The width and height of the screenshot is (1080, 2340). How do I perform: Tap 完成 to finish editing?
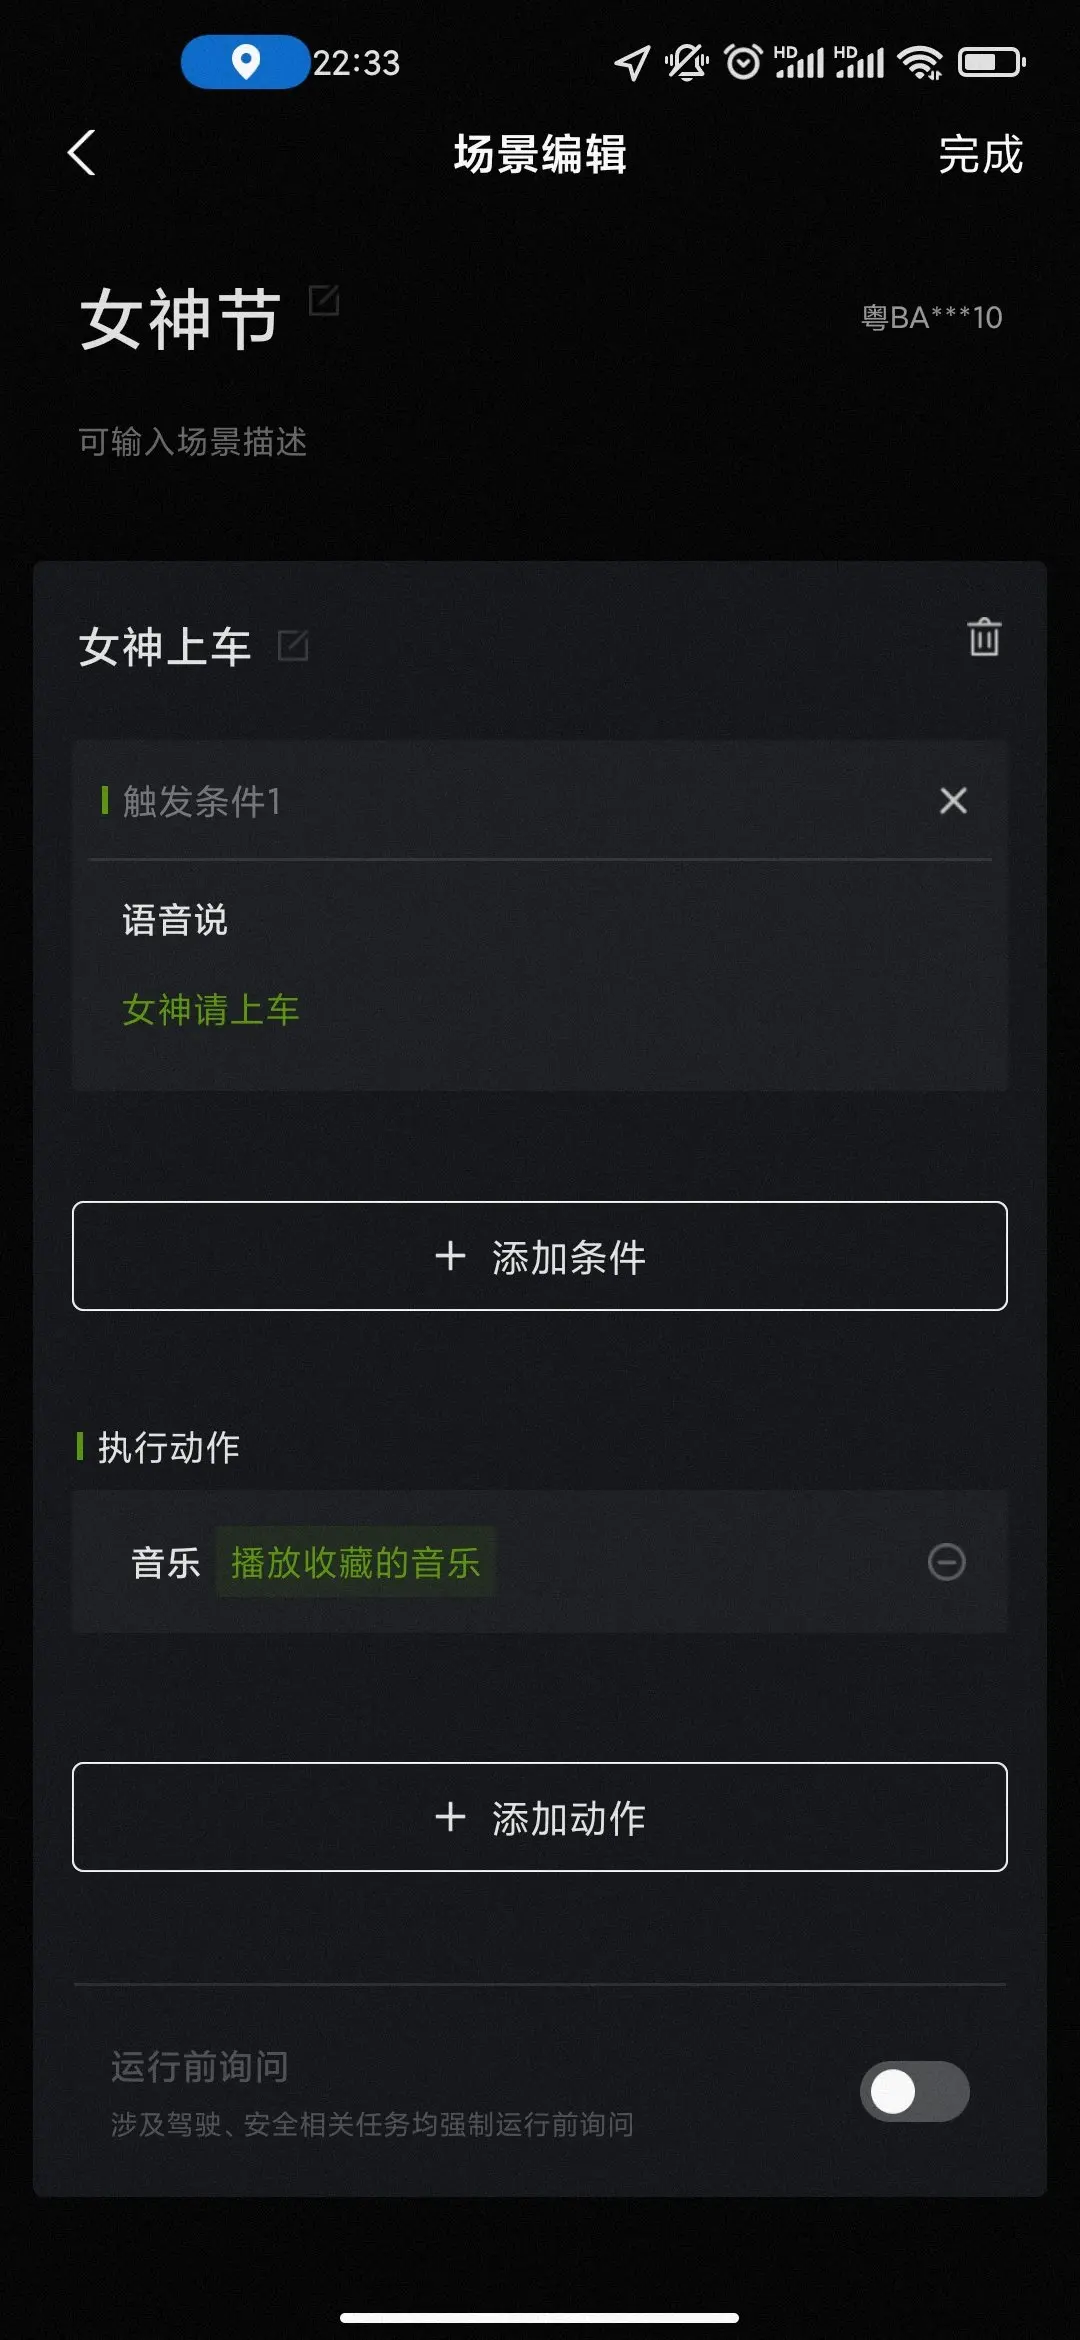pos(980,155)
